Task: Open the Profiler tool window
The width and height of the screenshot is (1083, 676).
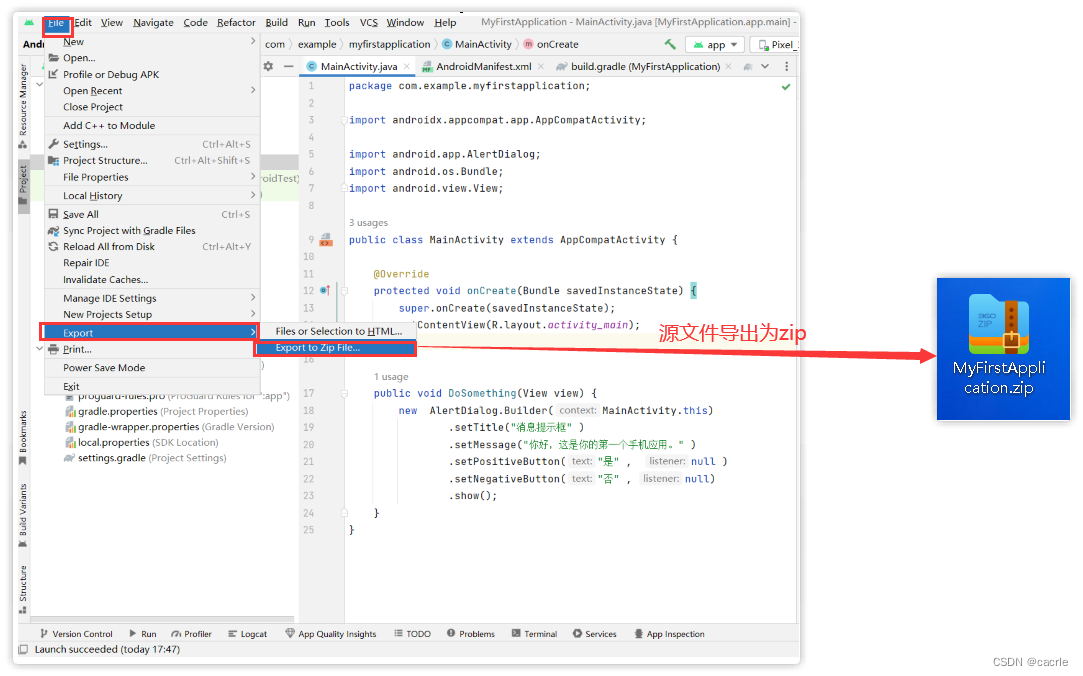Action: [x=191, y=634]
